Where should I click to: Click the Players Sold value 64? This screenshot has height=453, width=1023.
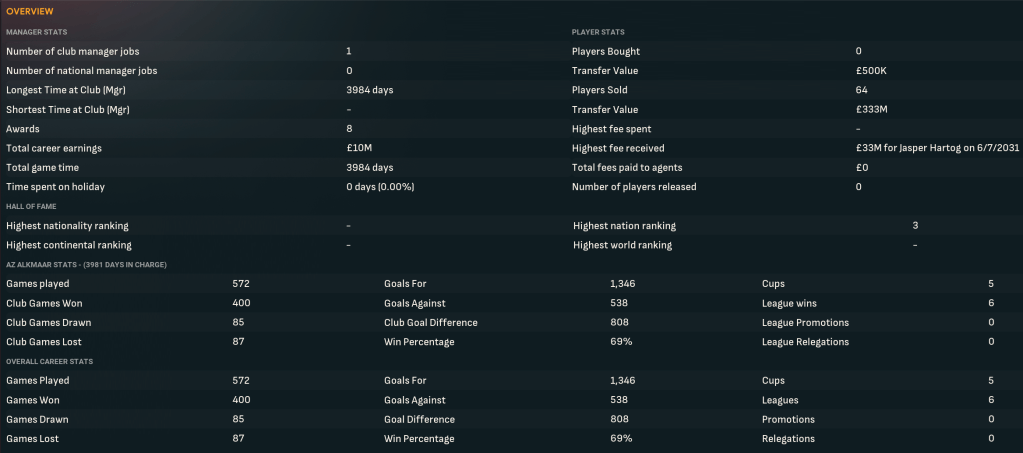click(861, 90)
